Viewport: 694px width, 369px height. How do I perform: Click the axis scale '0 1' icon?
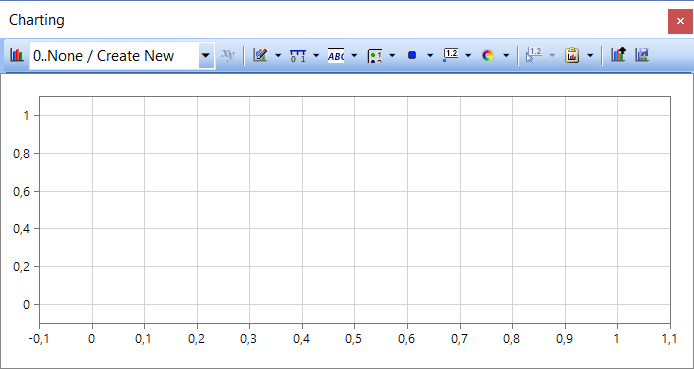tap(298, 56)
